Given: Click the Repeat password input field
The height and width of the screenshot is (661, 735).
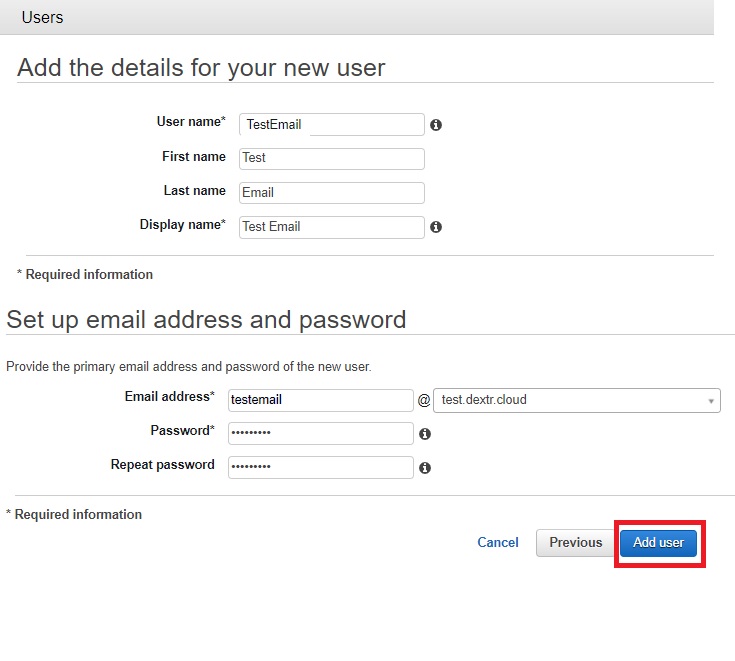Looking at the screenshot, I should tap(321, 467).
